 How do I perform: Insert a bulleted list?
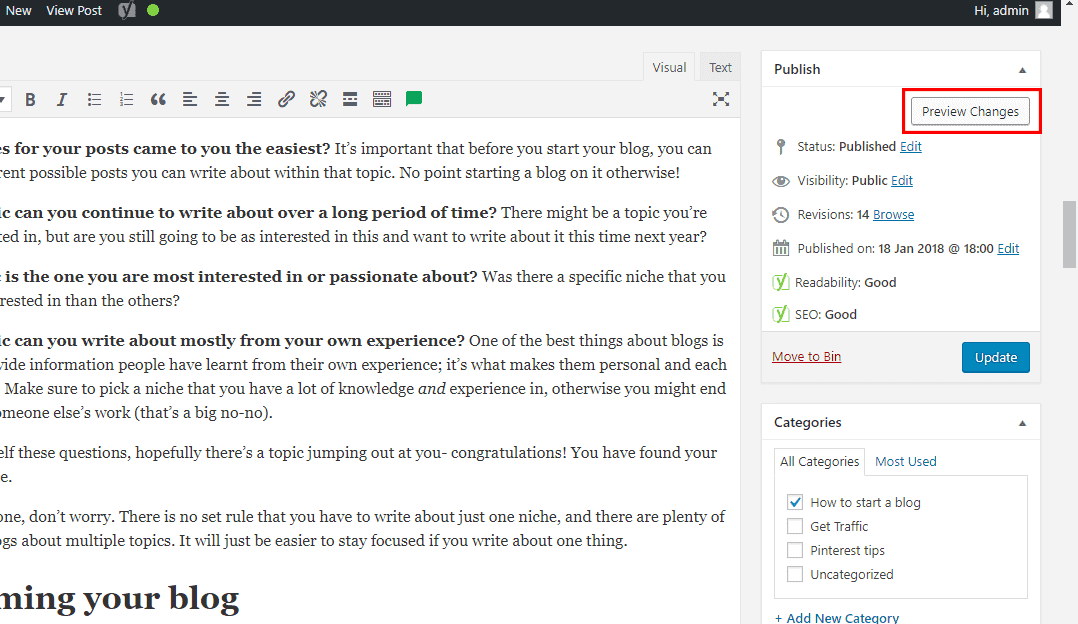(93, 98)
